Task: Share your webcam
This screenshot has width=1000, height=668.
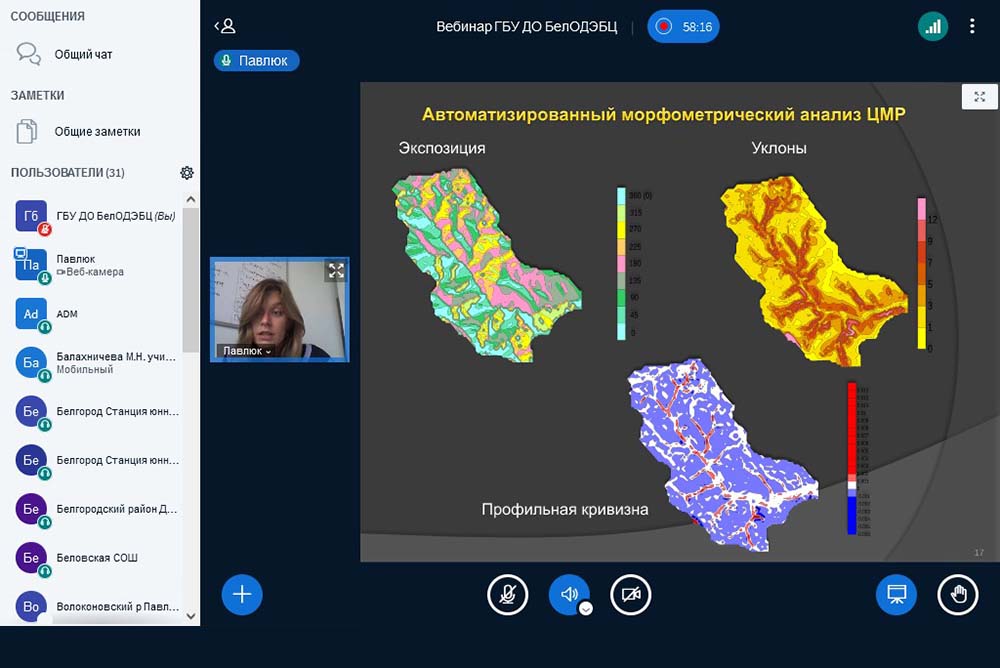Action: (x=631, y=595)
